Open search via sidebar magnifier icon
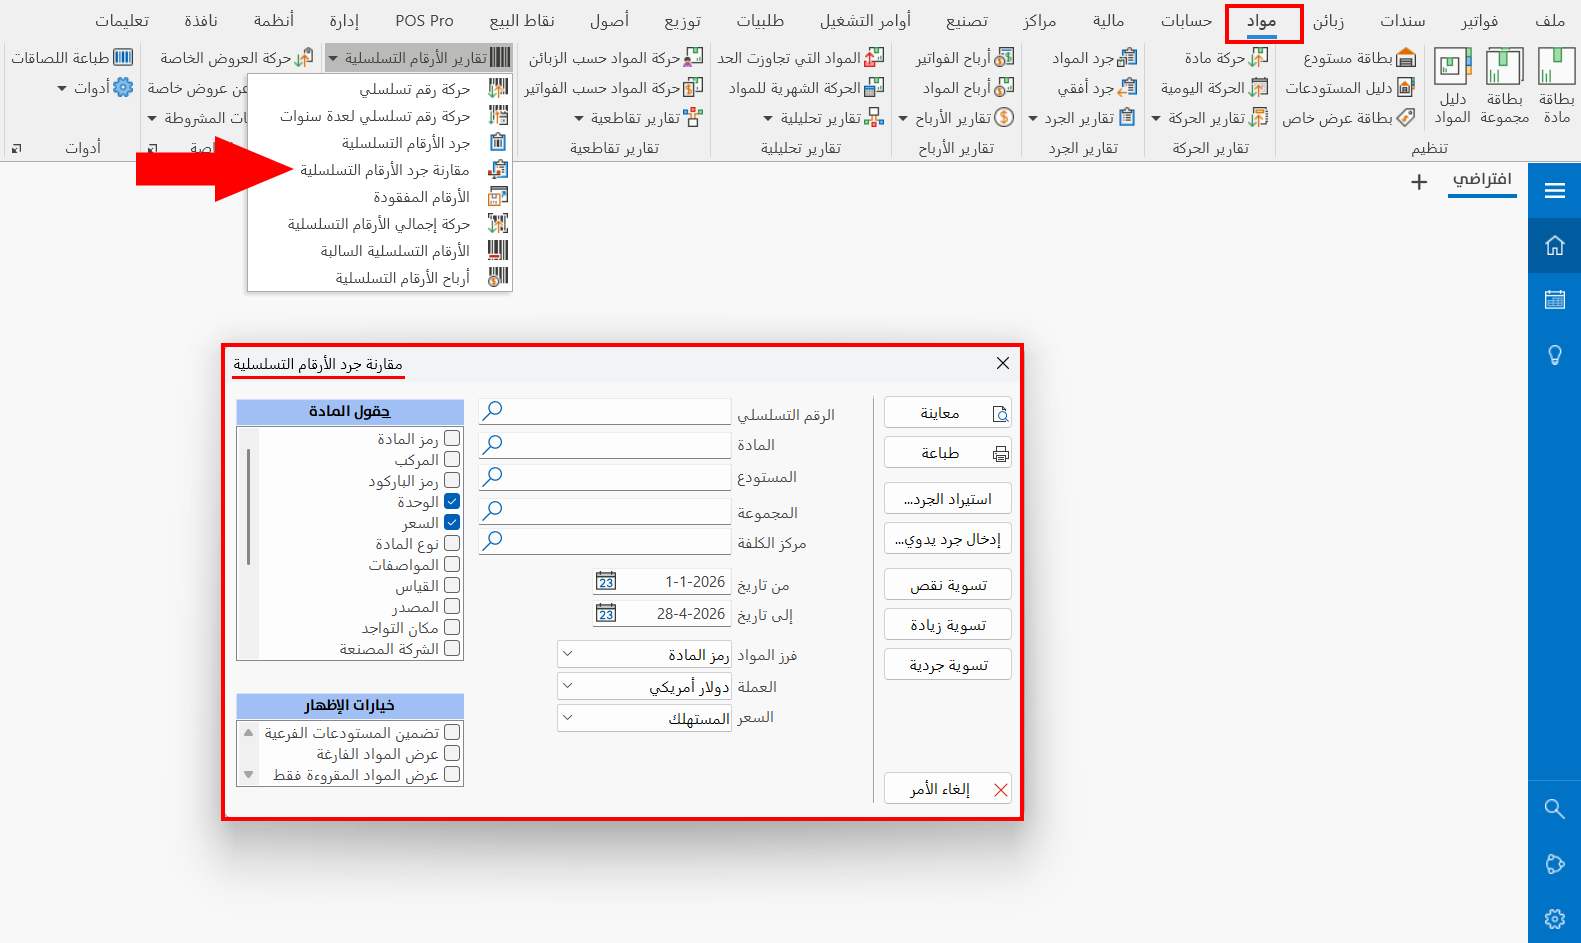Screen dimensions: 1581x943 [1554, 808]
